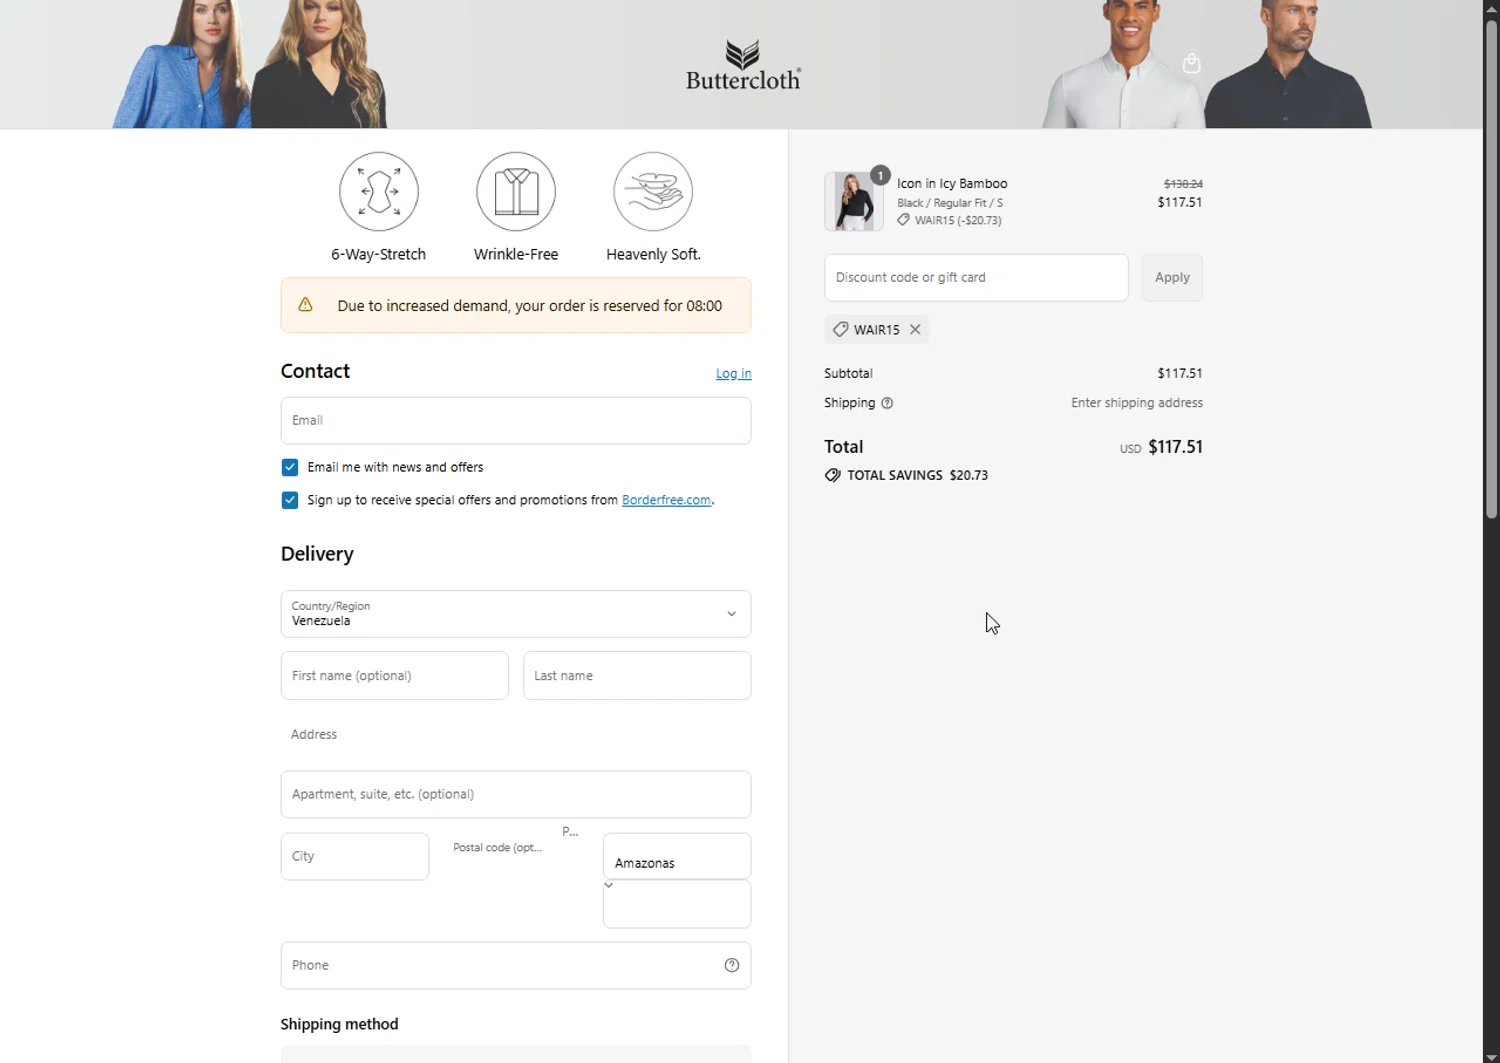
Task: Click the First name (optional) field
Action: coord(395,676)
